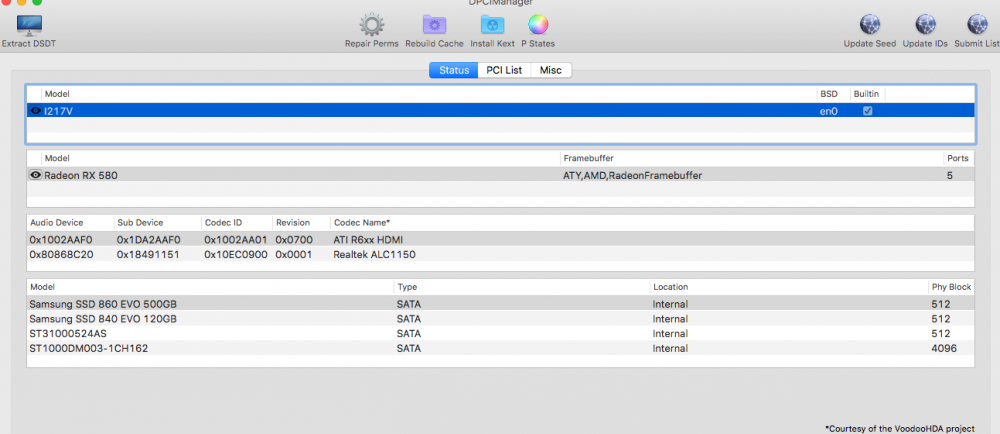Viewport: 1000px width, 434px height.
Task: Select the ST1000DM003-1CH162 drive row
Action: 501,349
